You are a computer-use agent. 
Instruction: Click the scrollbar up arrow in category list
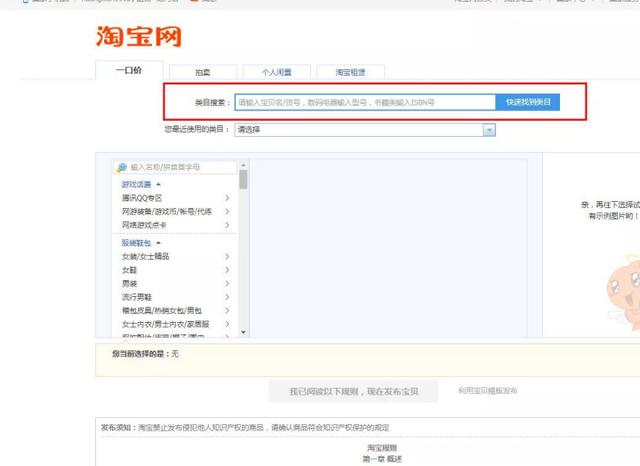tap(243, 167)
